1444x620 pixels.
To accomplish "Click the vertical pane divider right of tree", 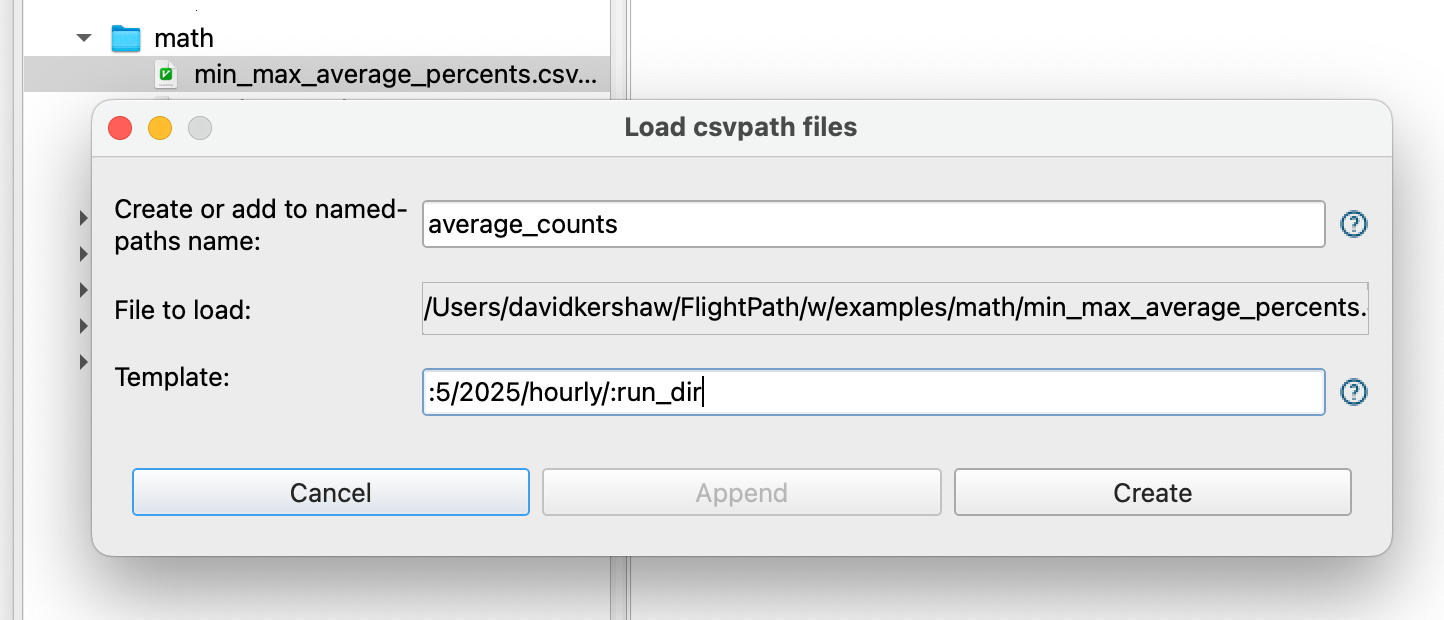I will click(619, 310).
